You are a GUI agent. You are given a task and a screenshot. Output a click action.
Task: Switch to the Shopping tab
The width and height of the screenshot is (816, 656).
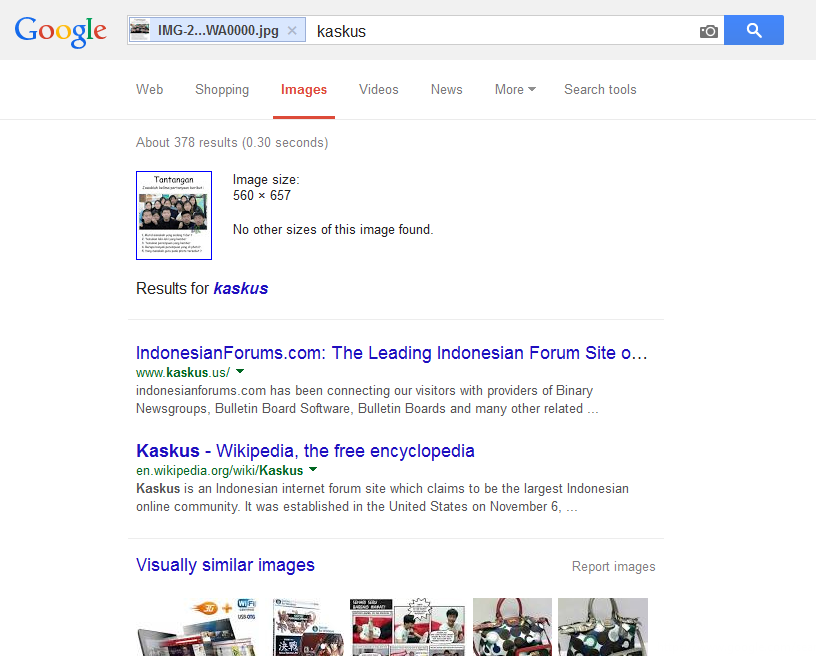[222, 89]
